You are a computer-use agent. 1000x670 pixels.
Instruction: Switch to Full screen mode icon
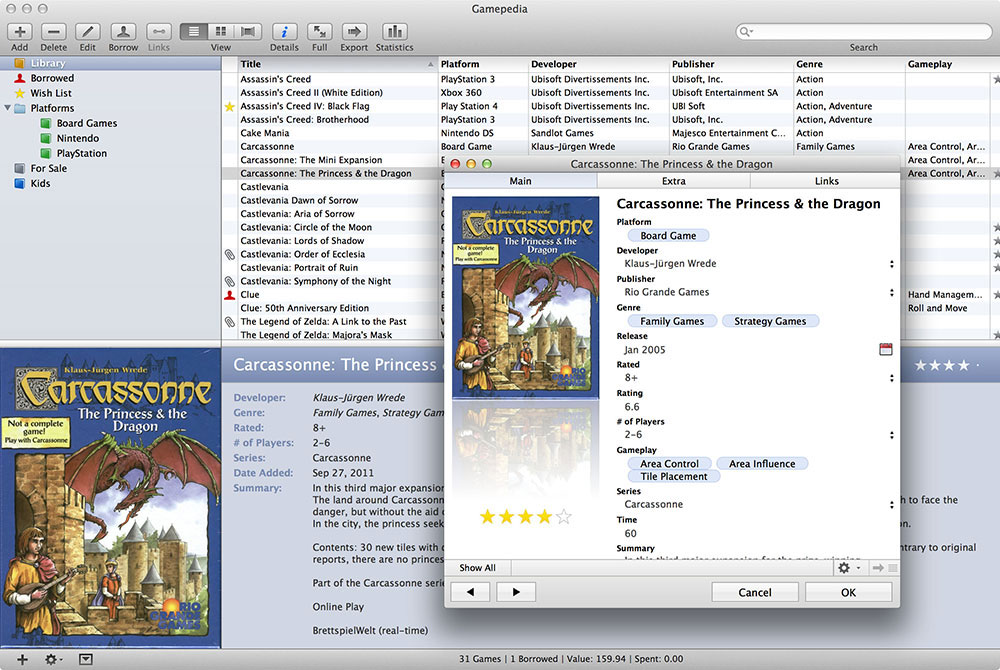[x=319, y=32]
